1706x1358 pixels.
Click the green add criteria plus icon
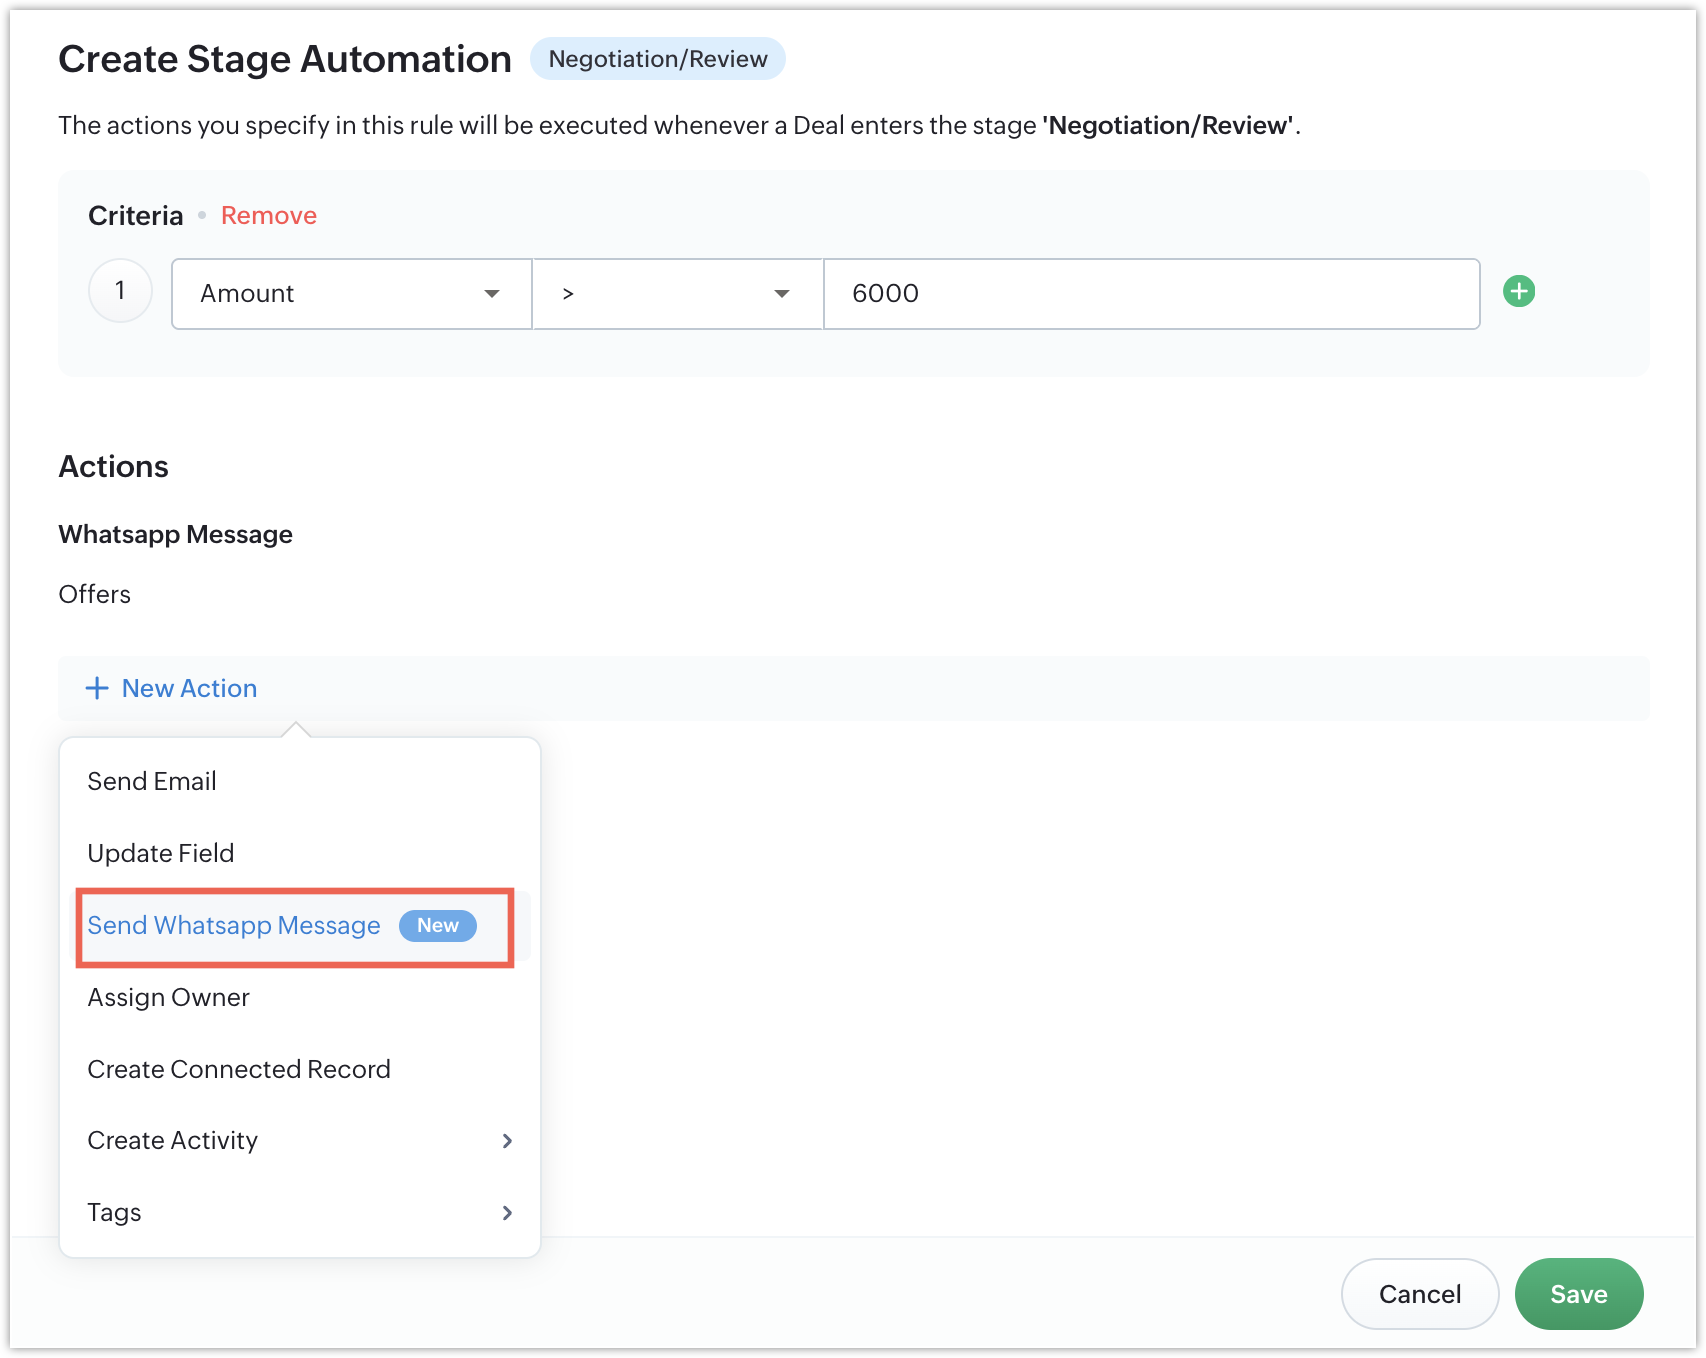point(1519,291)
